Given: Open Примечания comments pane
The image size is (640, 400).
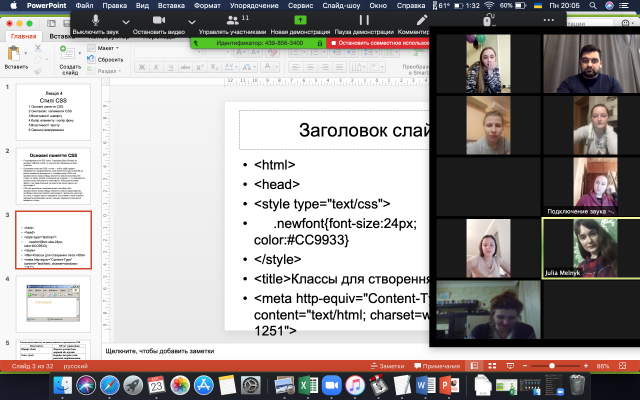Looking at the screenshot, I should (437, 366).
